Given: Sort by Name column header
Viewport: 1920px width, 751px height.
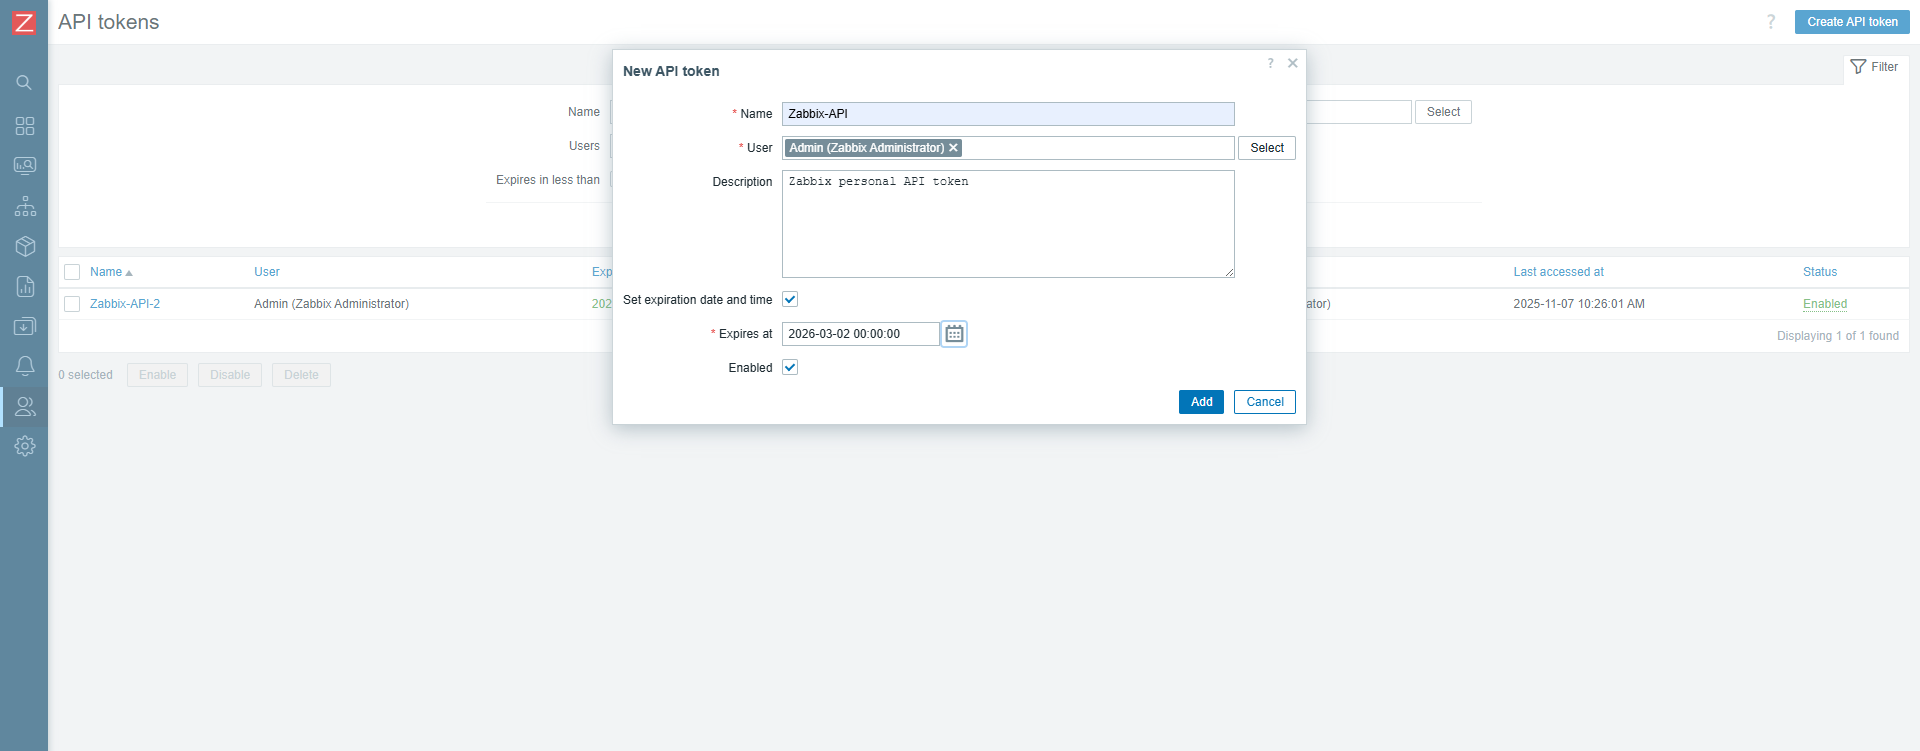Looking at the screenshot, I should coord(111,272).
